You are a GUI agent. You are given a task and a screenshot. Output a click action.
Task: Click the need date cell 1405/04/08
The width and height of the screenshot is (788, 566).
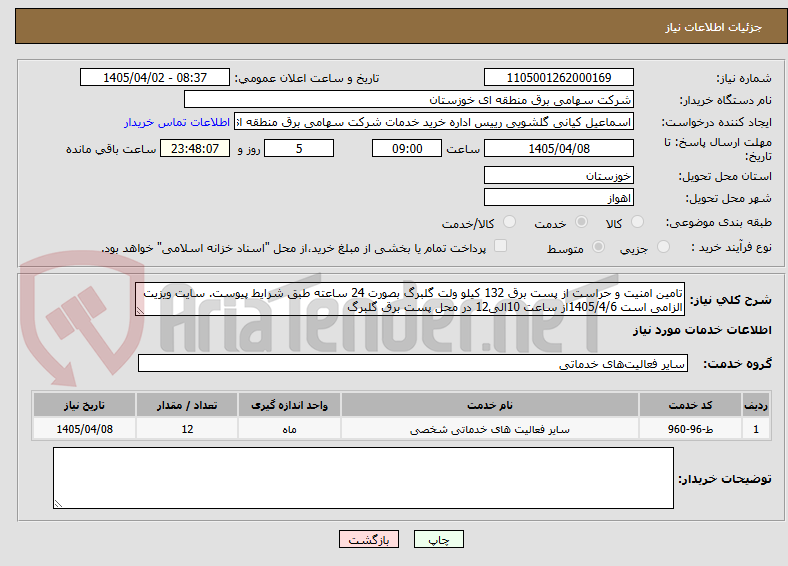[84, 429]
